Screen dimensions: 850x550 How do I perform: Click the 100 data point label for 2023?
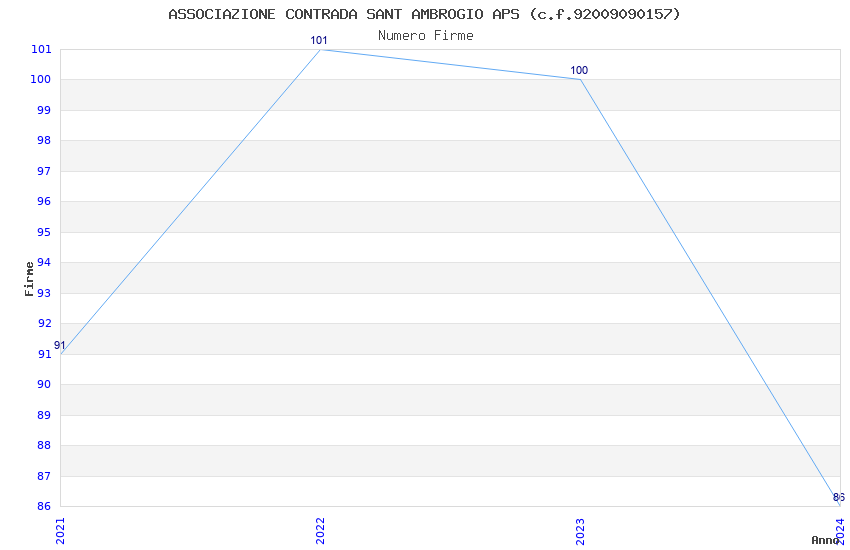(579, 70)
